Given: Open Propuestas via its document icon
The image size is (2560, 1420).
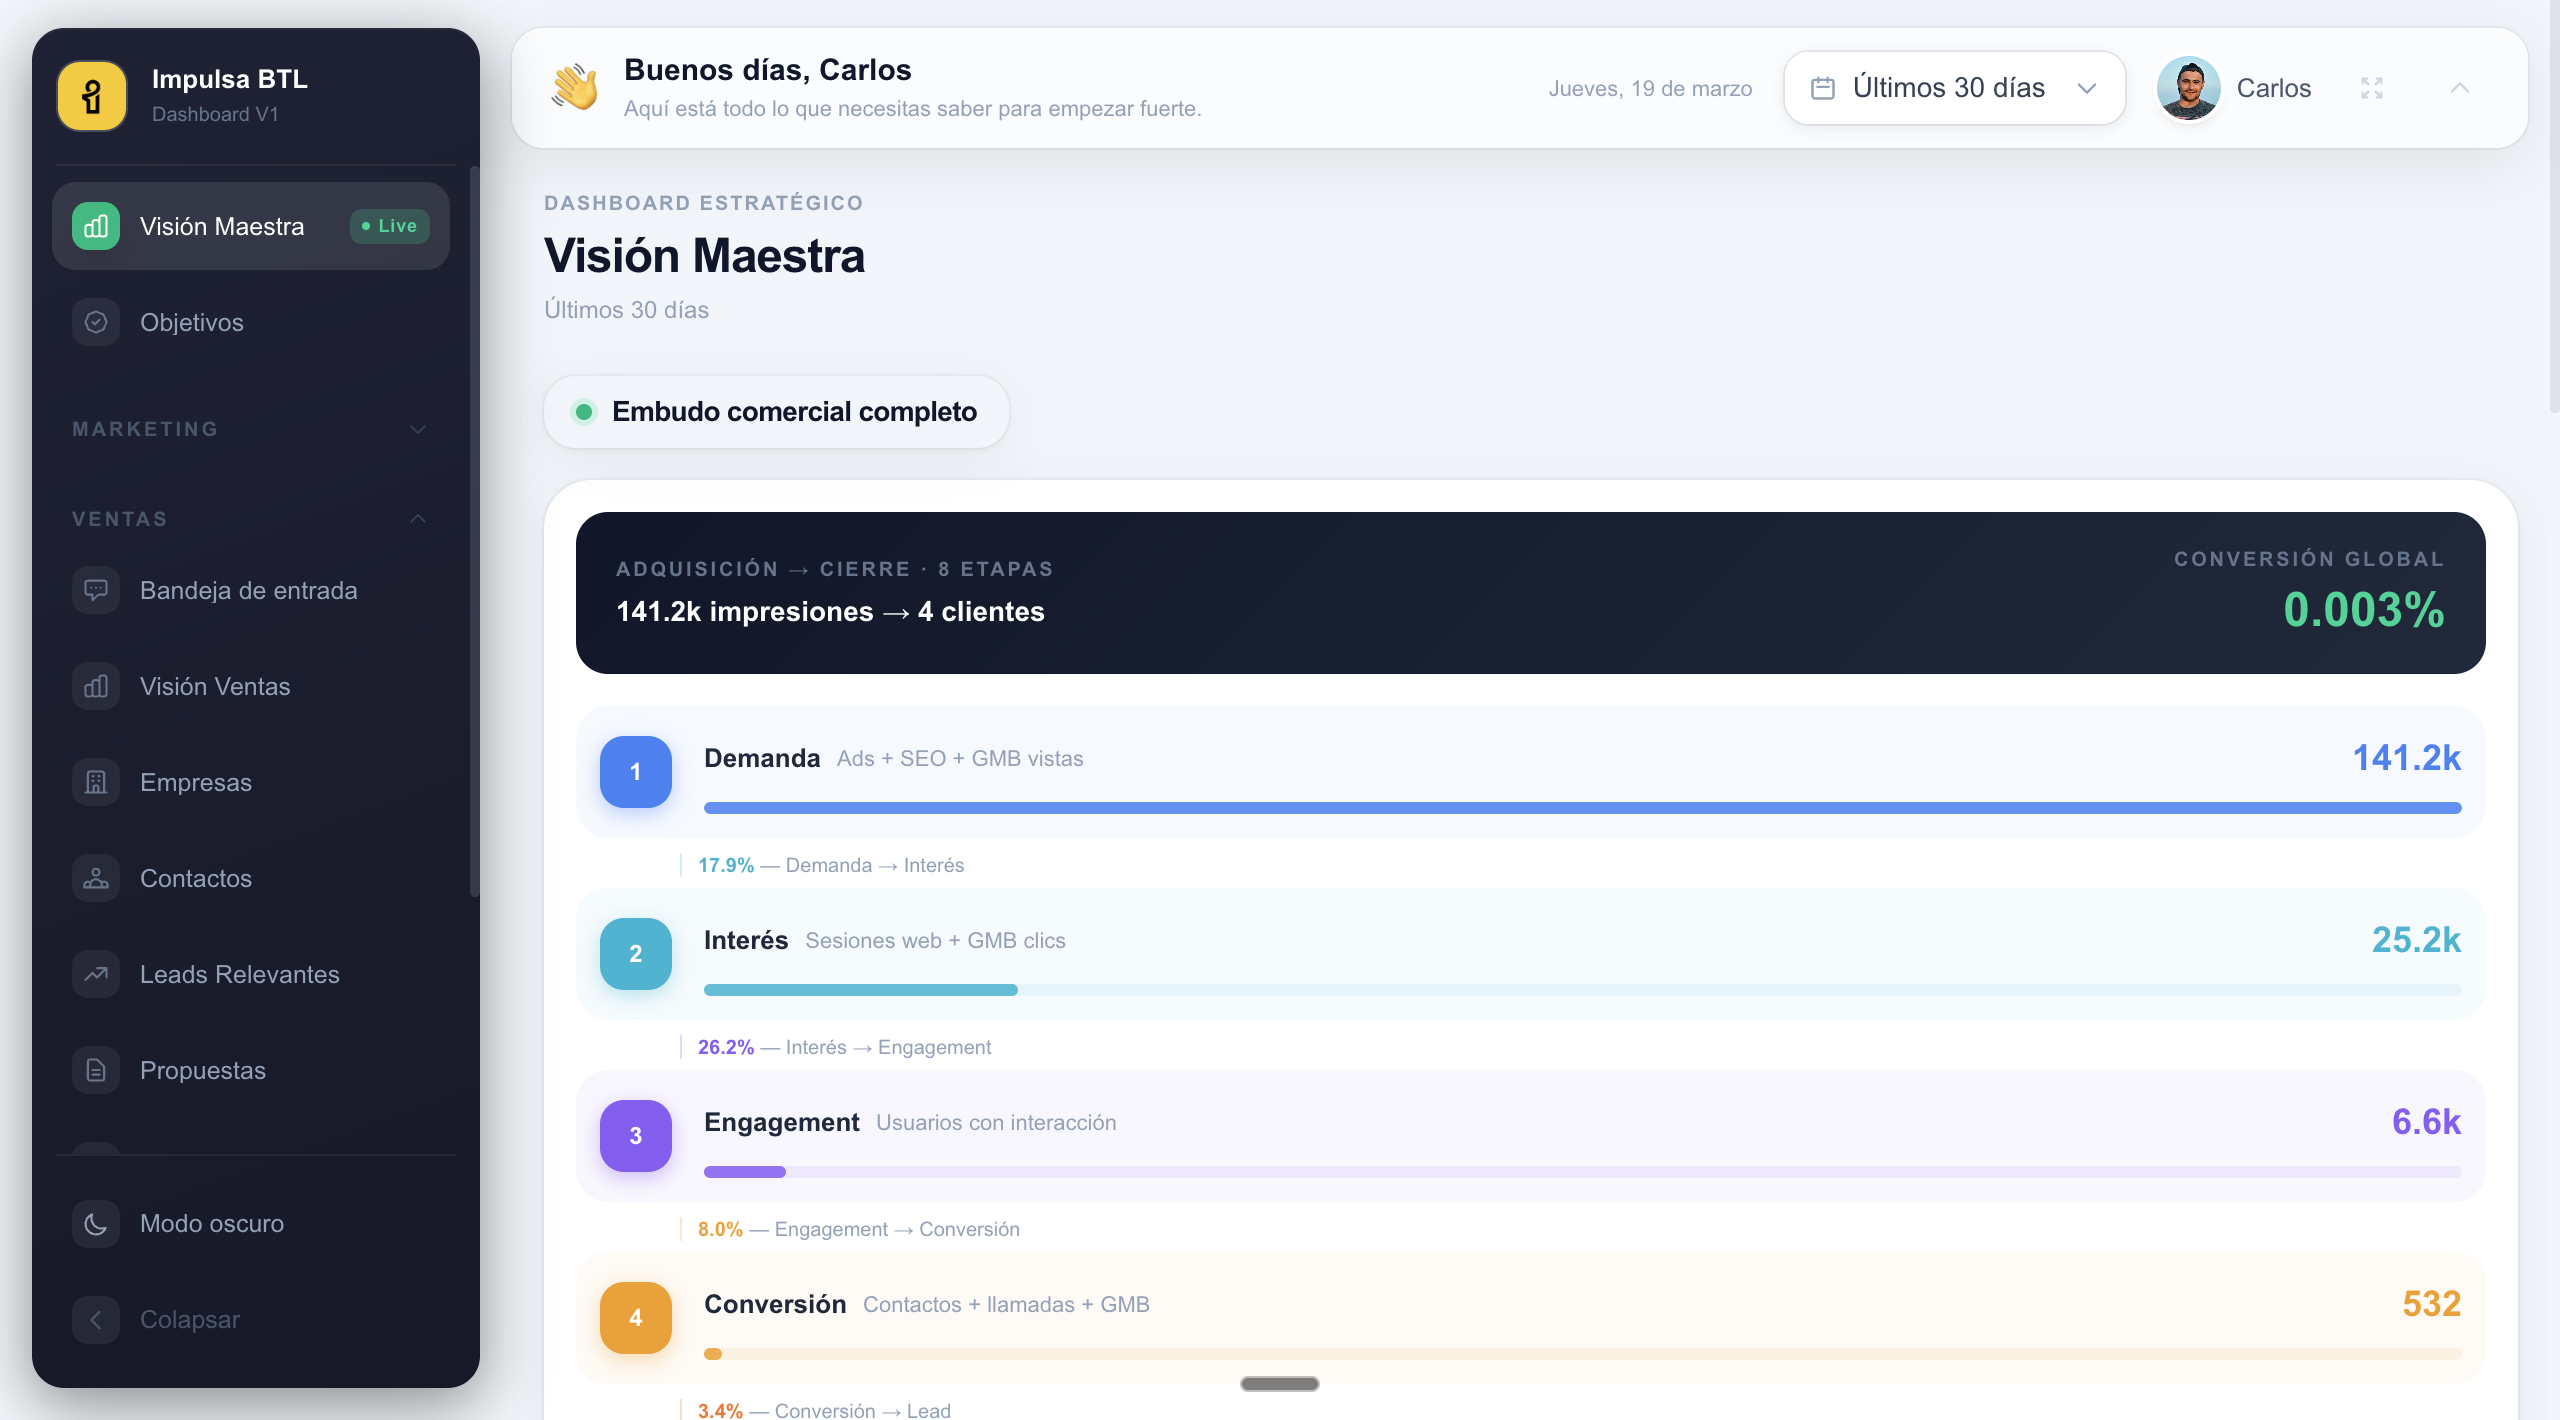Looking at the screenshot, I should [95, 1069].
